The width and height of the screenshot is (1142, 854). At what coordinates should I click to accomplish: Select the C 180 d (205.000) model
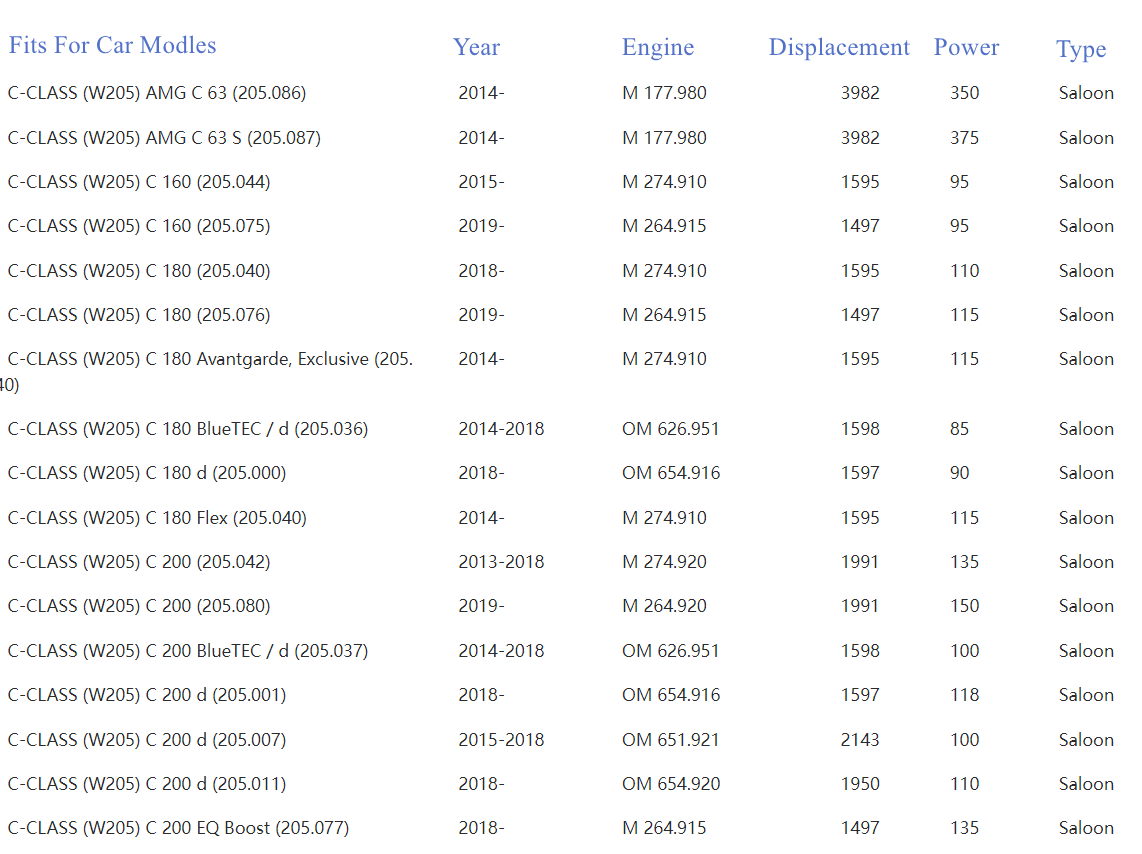click(146, 473)
